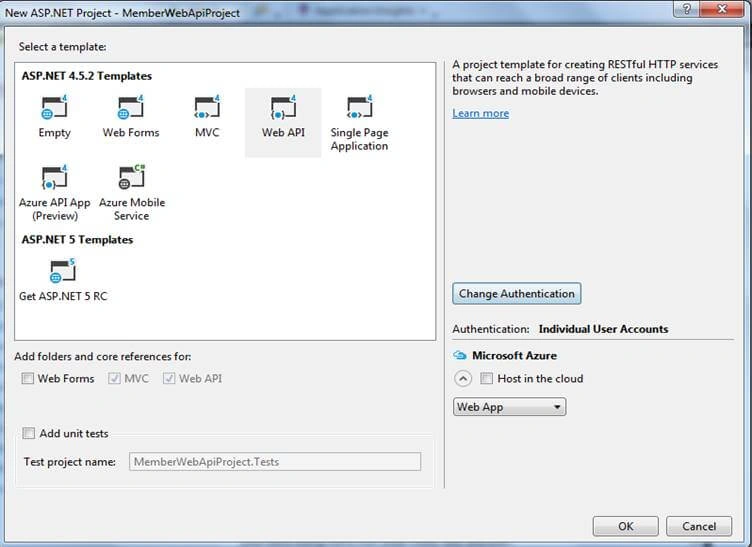The width and height of the screenshot is (752, 547).
Task: Click the Select a template label
Action: [x=62, y=47]
